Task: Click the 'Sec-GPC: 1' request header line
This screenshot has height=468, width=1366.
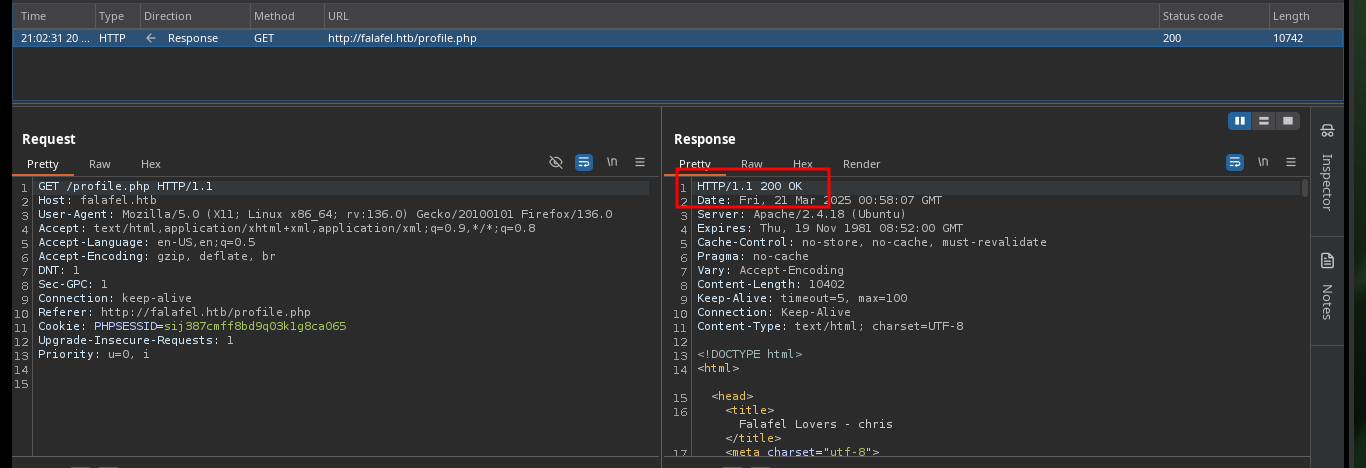Action: point(73,284)
